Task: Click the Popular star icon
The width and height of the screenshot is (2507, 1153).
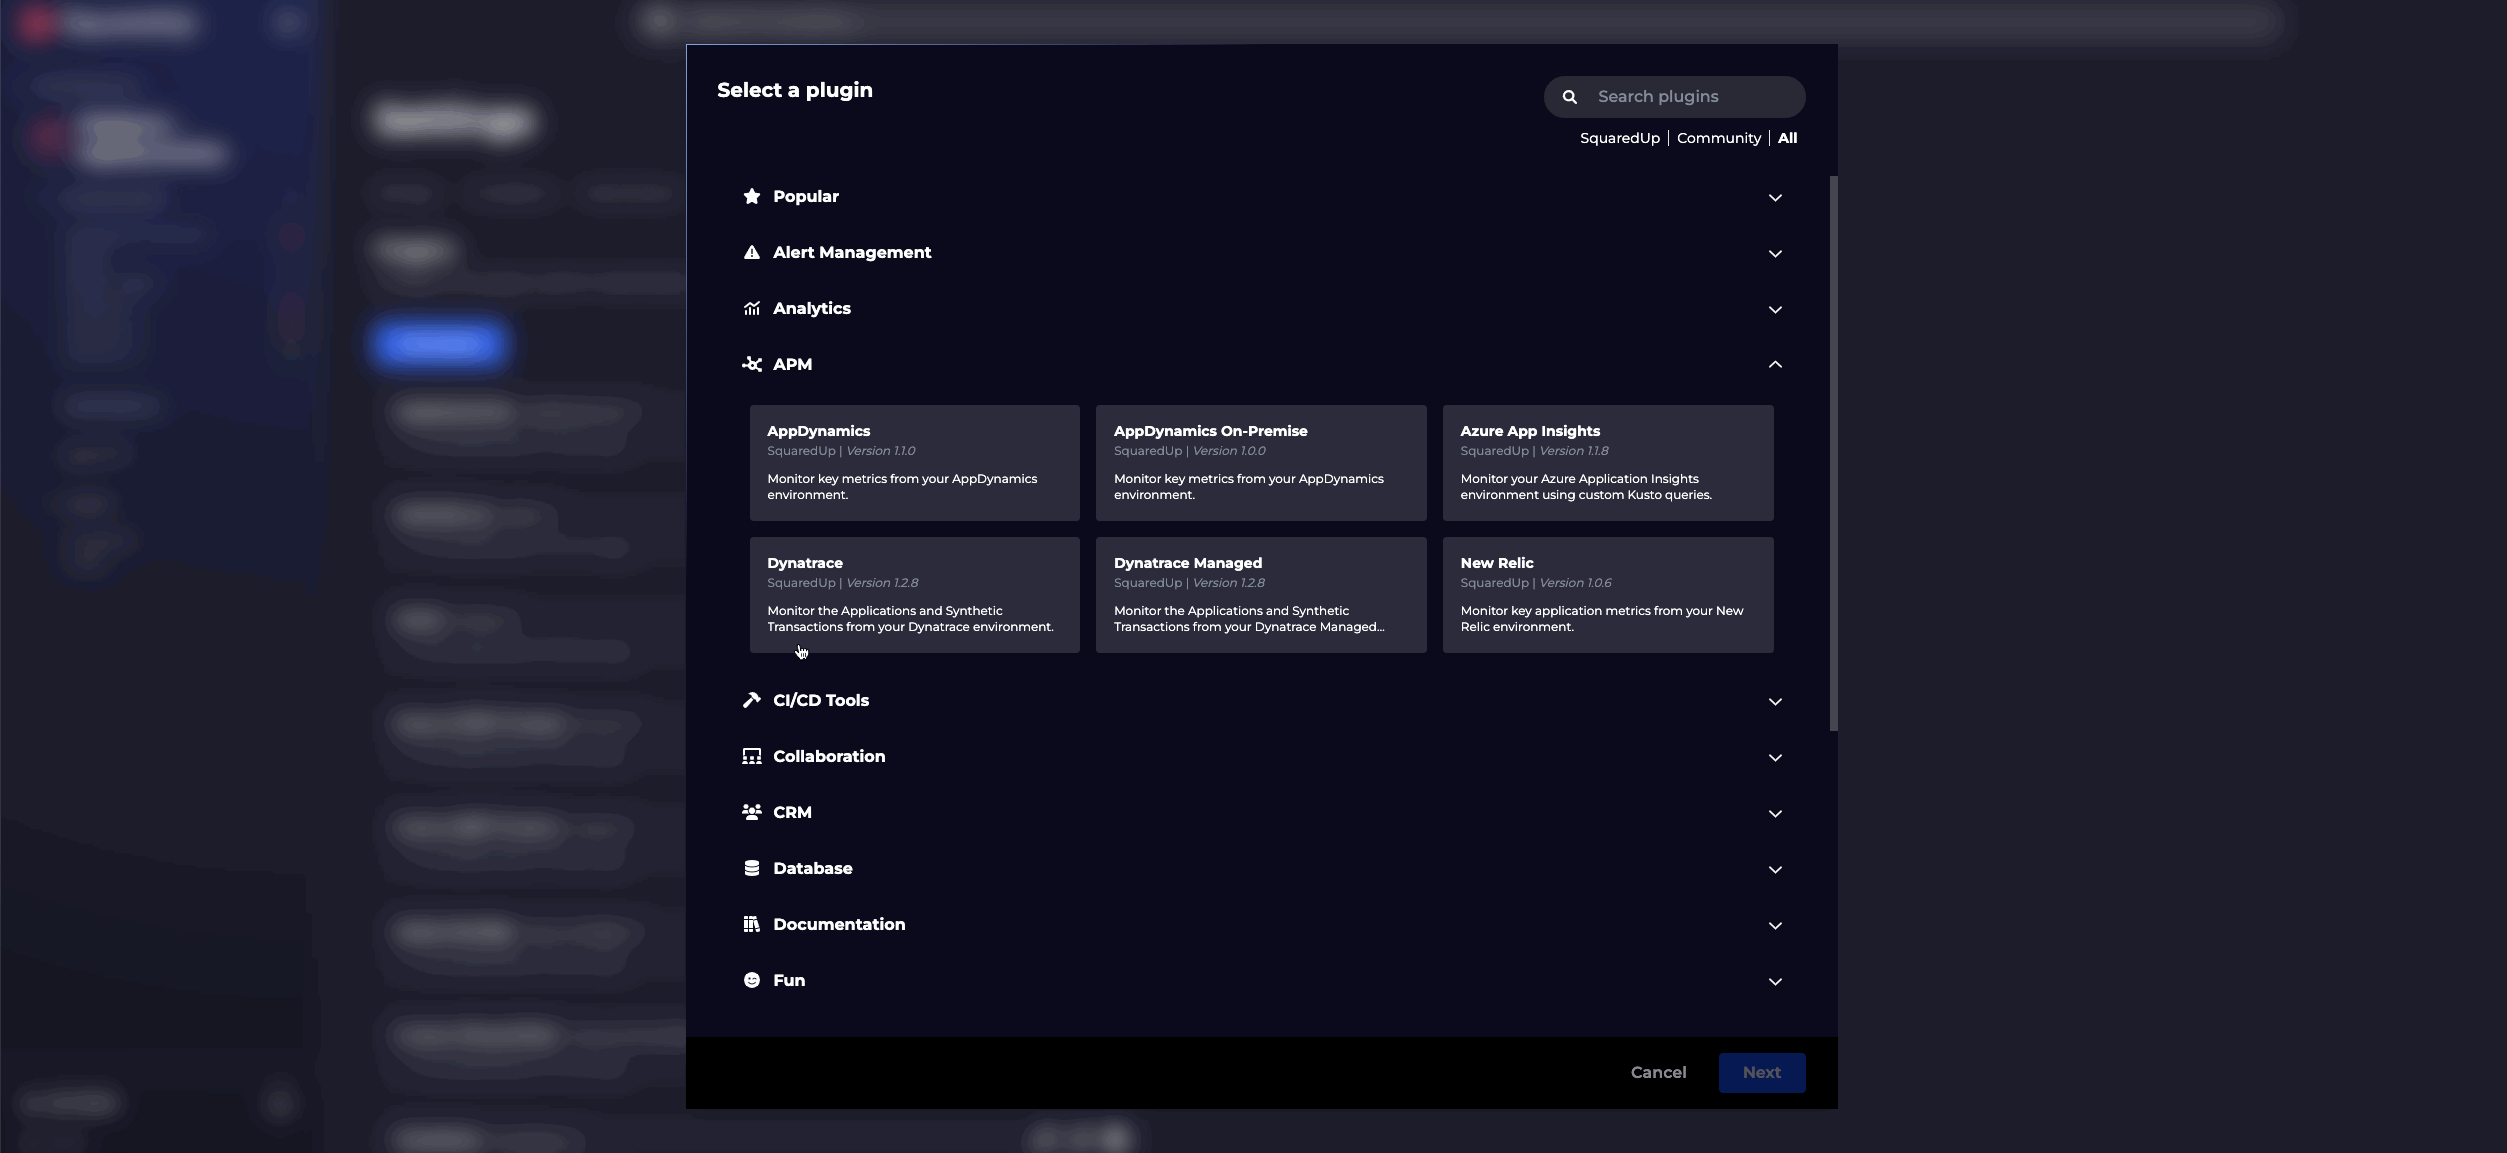Action: coord(752,196)
